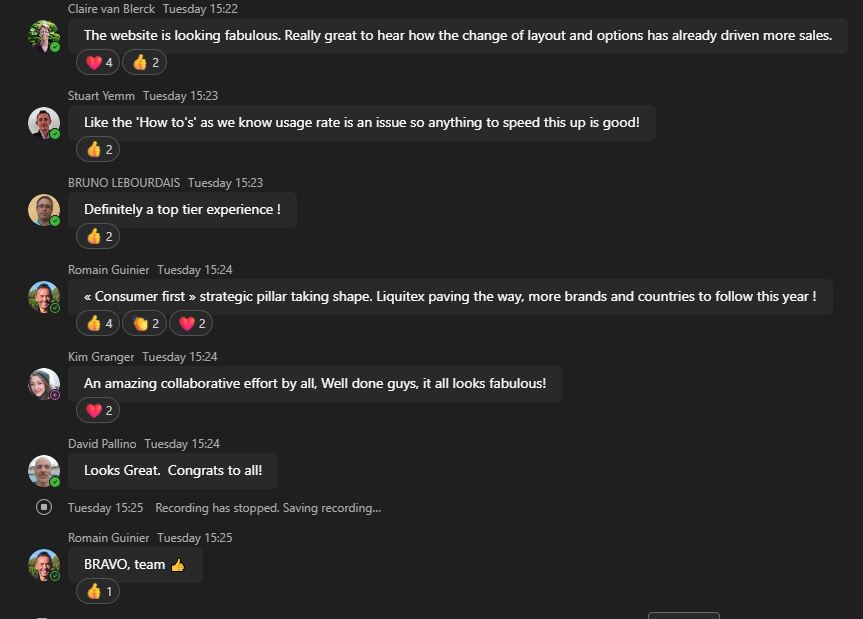The image size is (863, 619).
Task: Click thumbs up reaction under 'BRAVO, team'
Action: pos(98,591)
